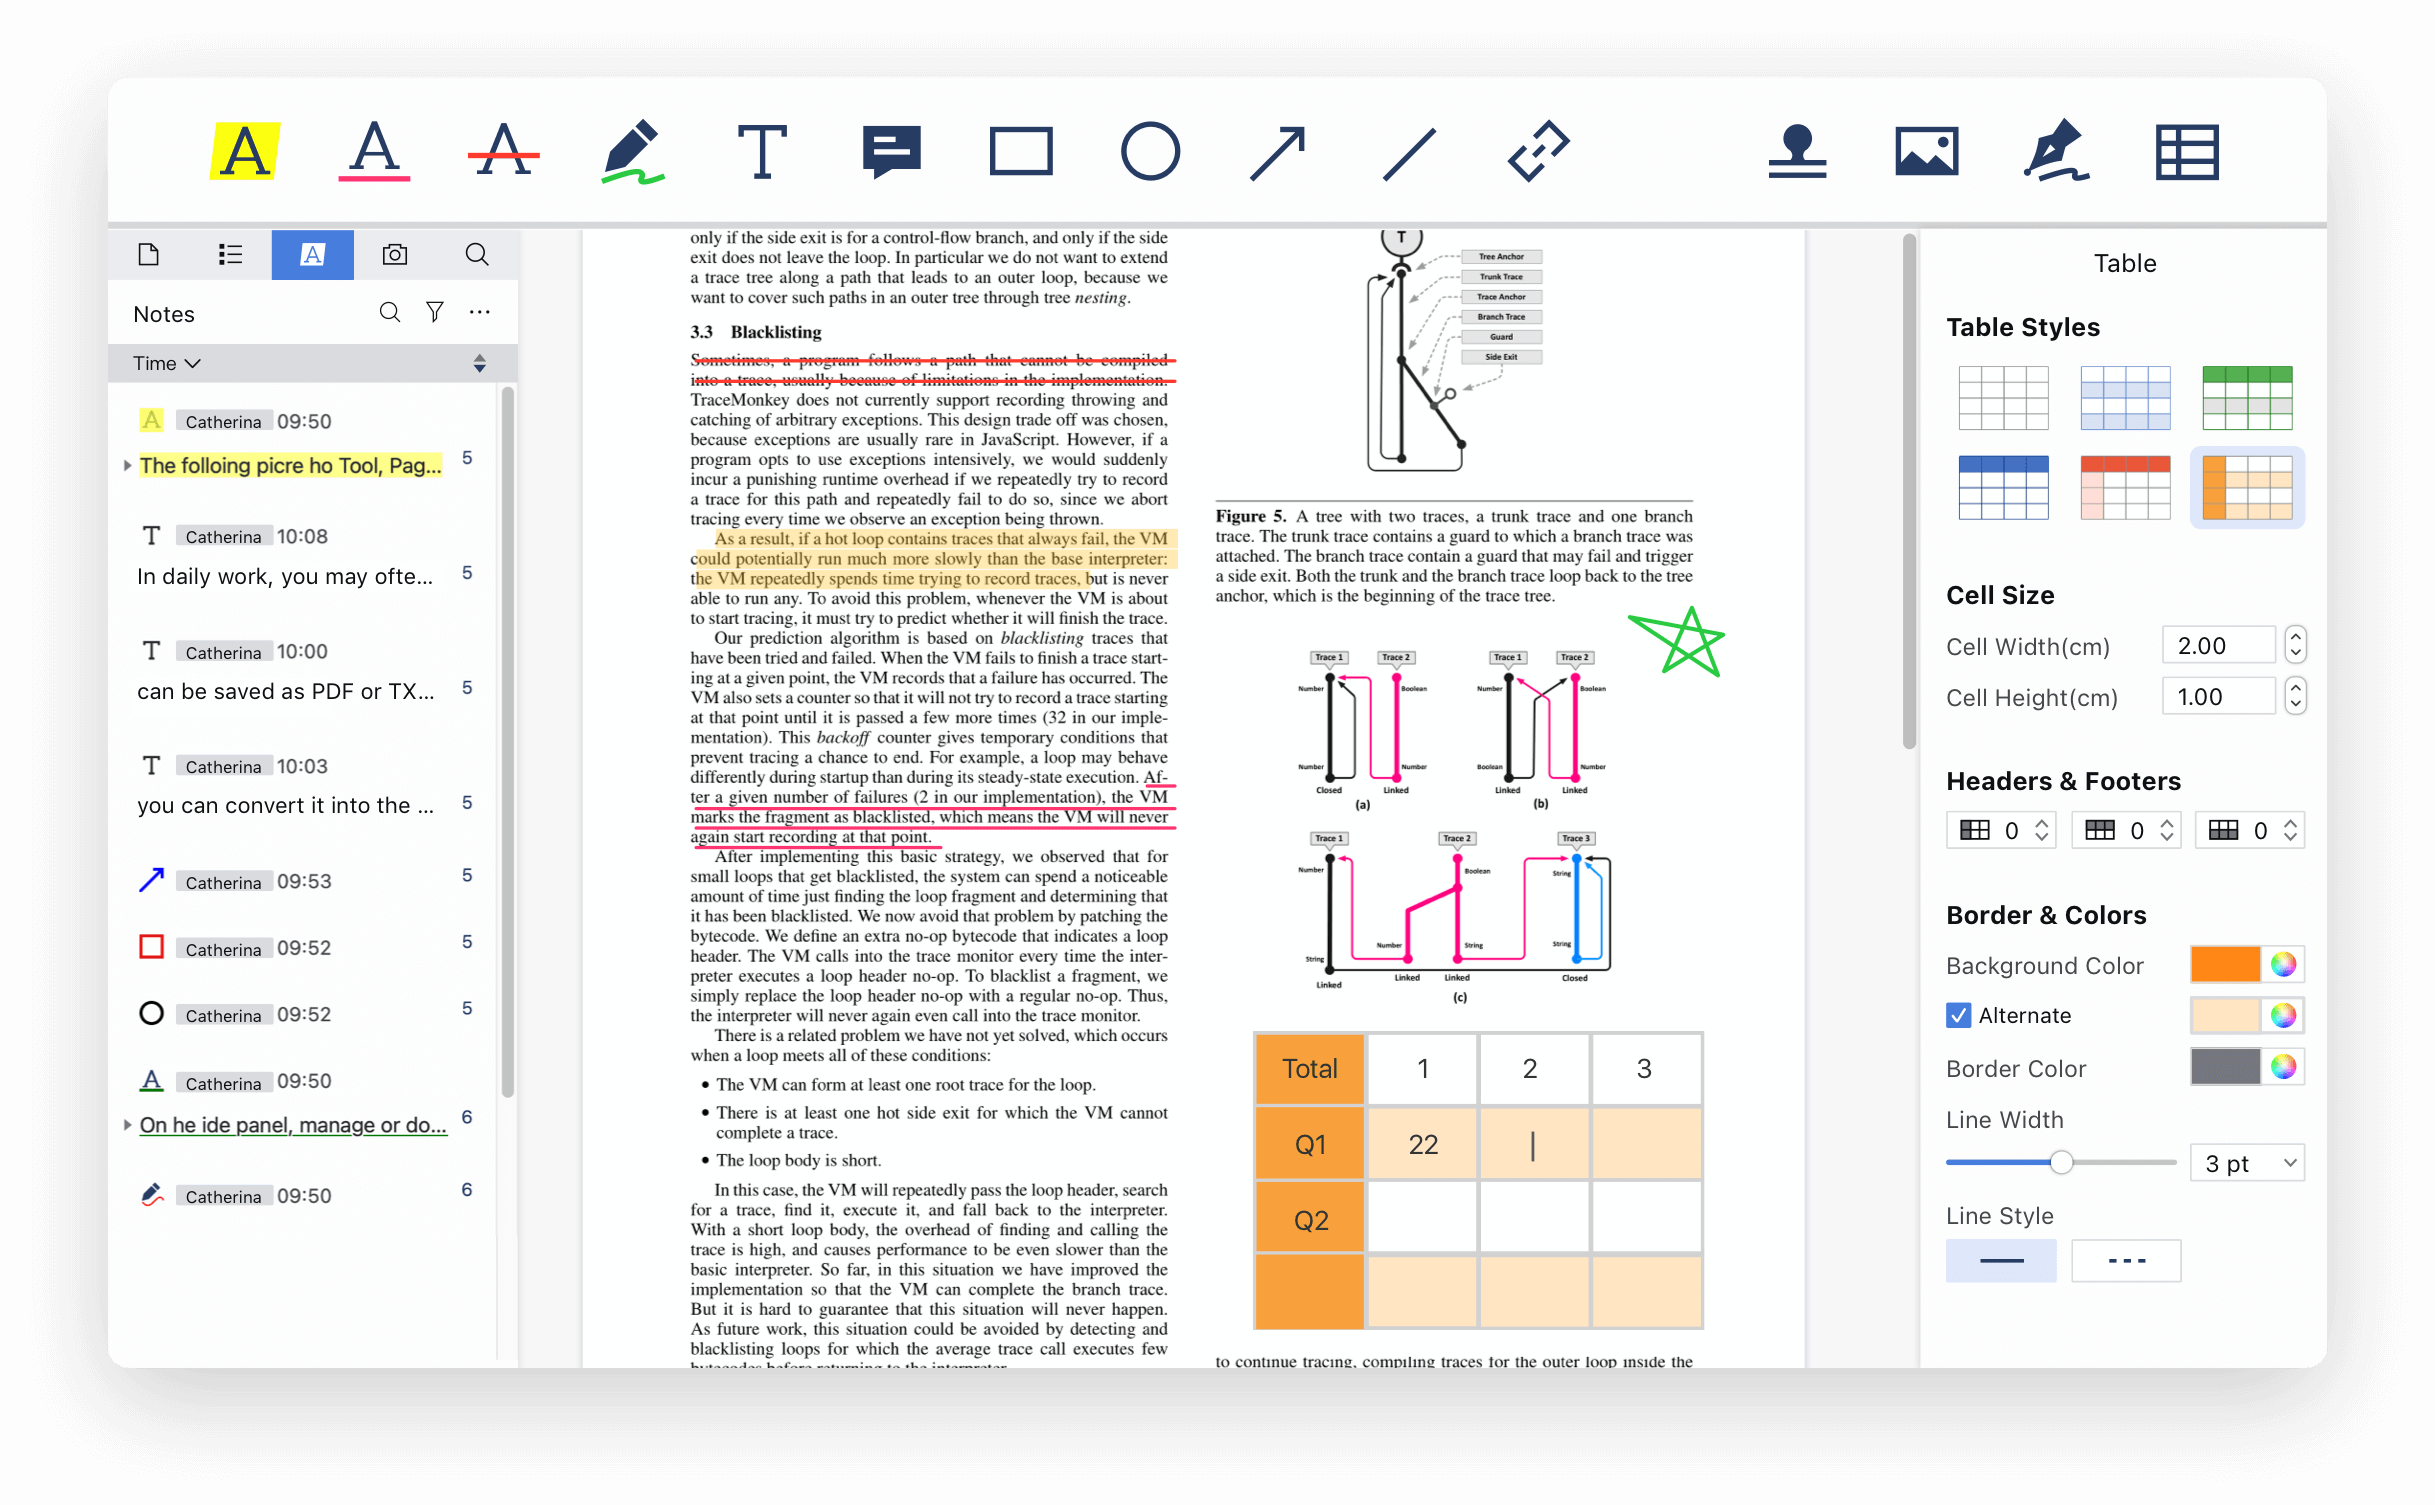Open the Signature tool

pos(2056,152)
